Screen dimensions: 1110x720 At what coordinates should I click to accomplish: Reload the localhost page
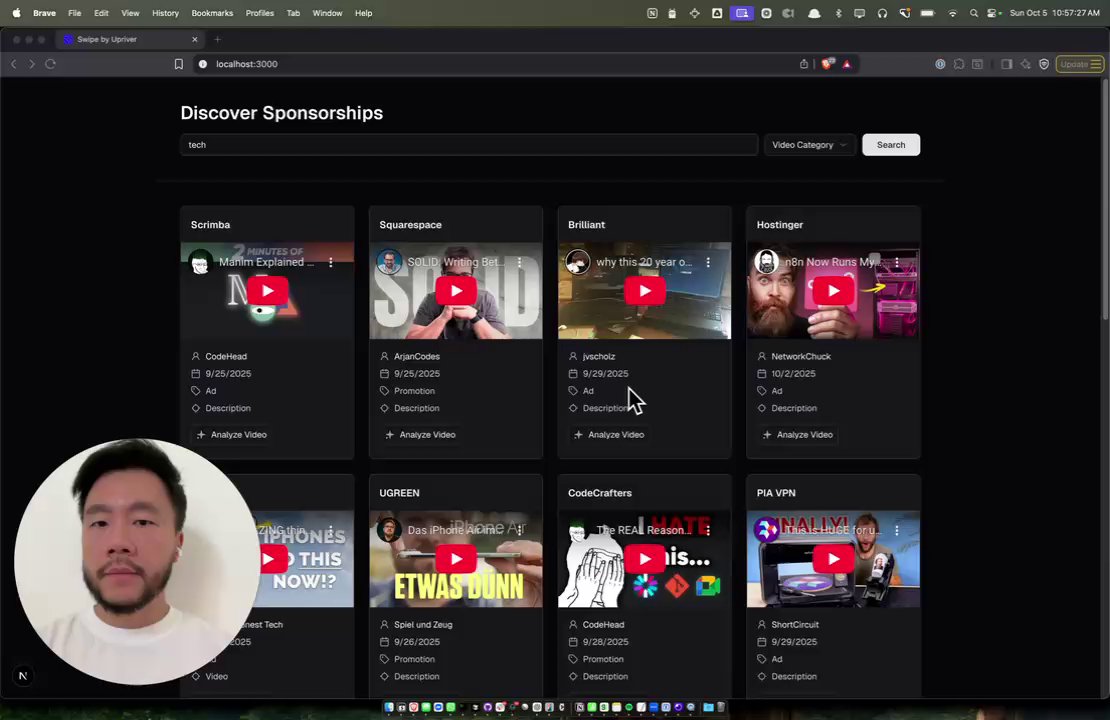(x=50, y=64)
